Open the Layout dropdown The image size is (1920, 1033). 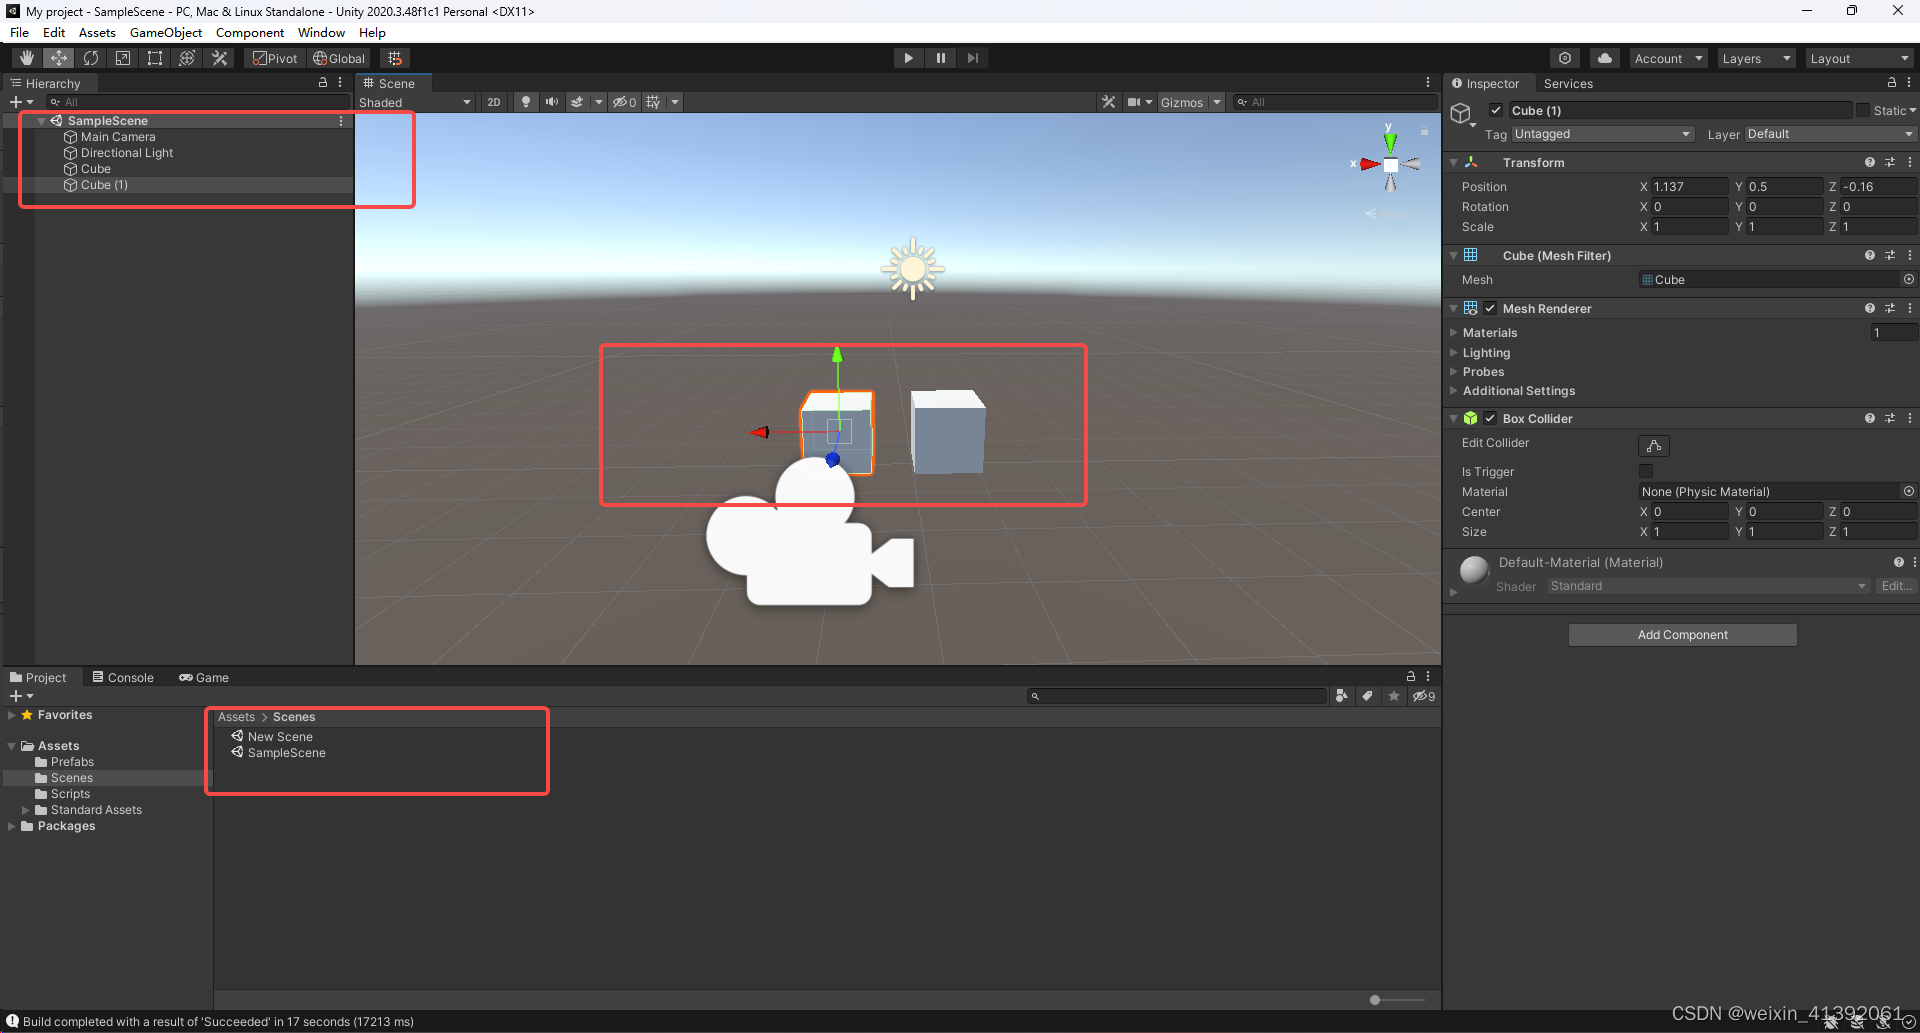click(x=1858, y=57)
